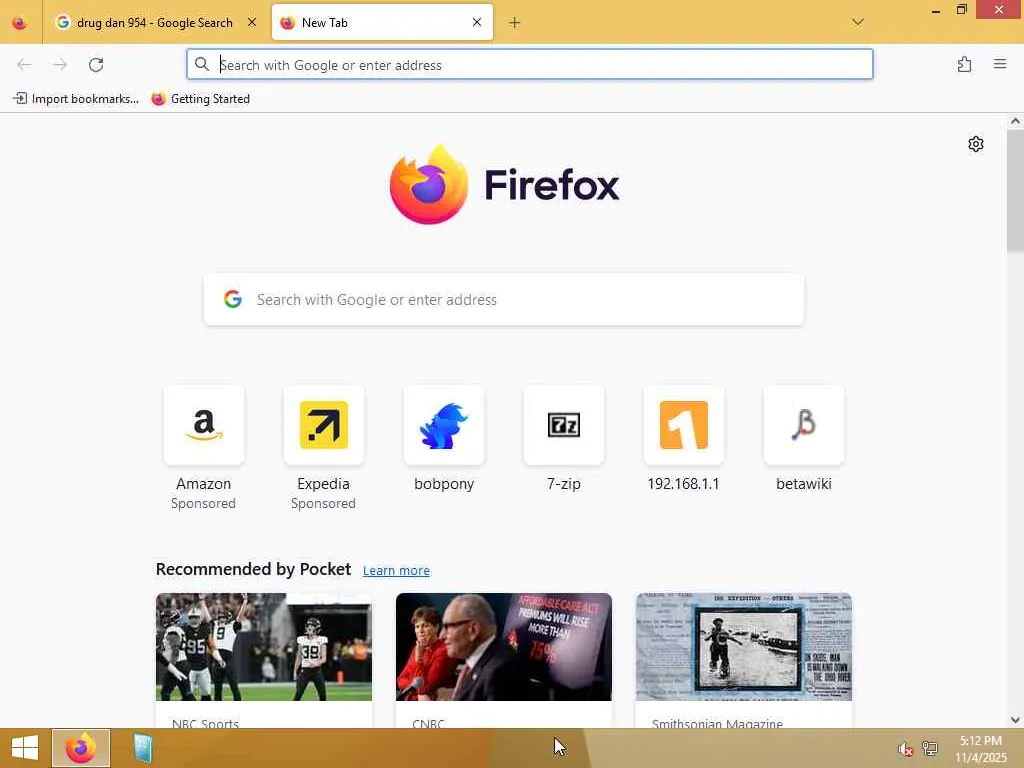Click Import bookmarks in bookmarks toolbar
The width and height of the screenshot is (1024, 768).
76,99
